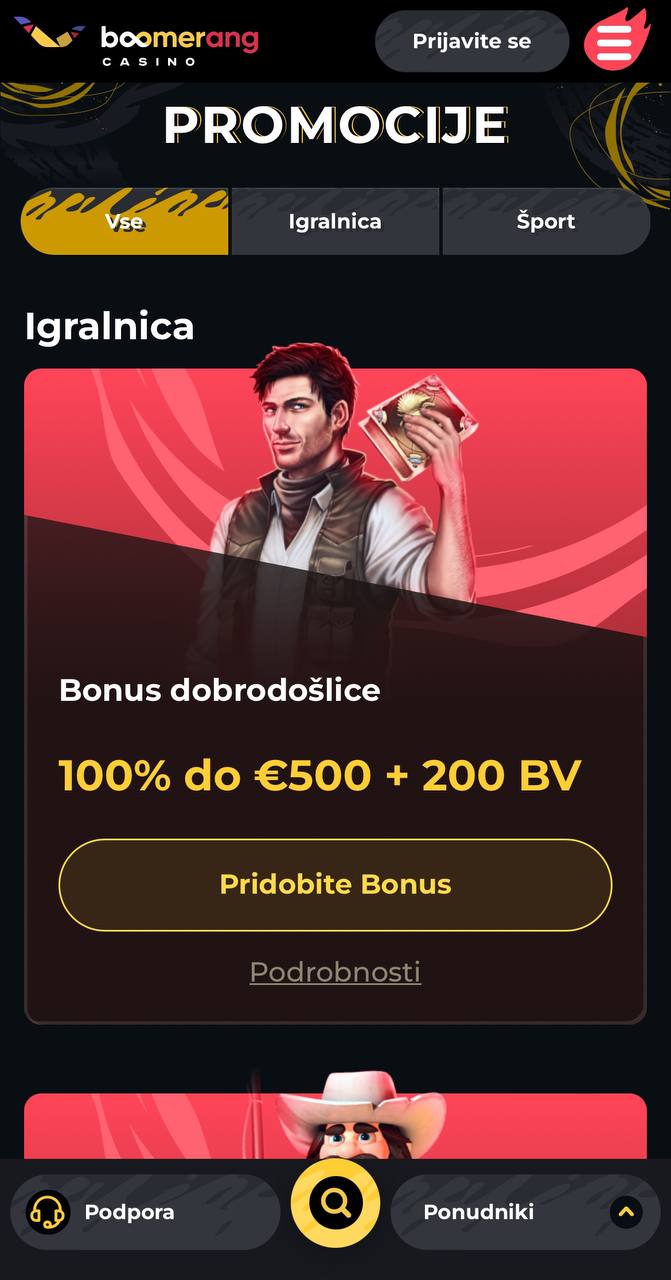Screen dimensions: 671x1280
Task: Switch to the Igralnica tab
Action: coord(335,222)
